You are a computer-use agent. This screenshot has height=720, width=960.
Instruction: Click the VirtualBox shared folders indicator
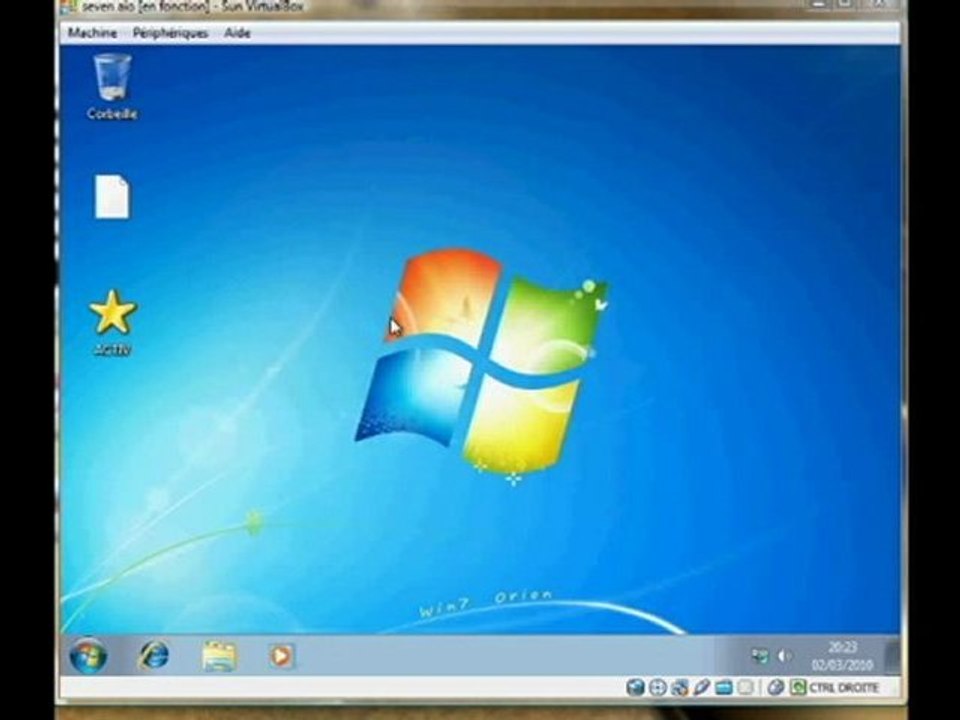(x=724, y=688)
